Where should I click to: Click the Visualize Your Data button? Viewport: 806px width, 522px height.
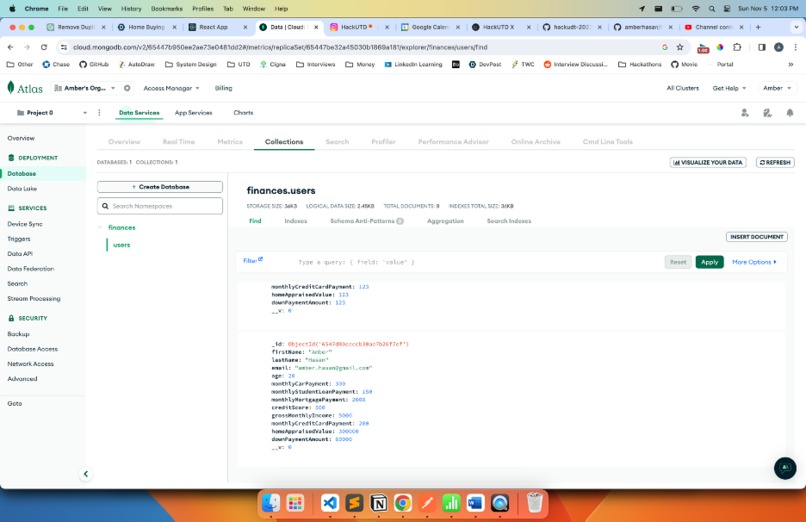[x=708, y=162]
